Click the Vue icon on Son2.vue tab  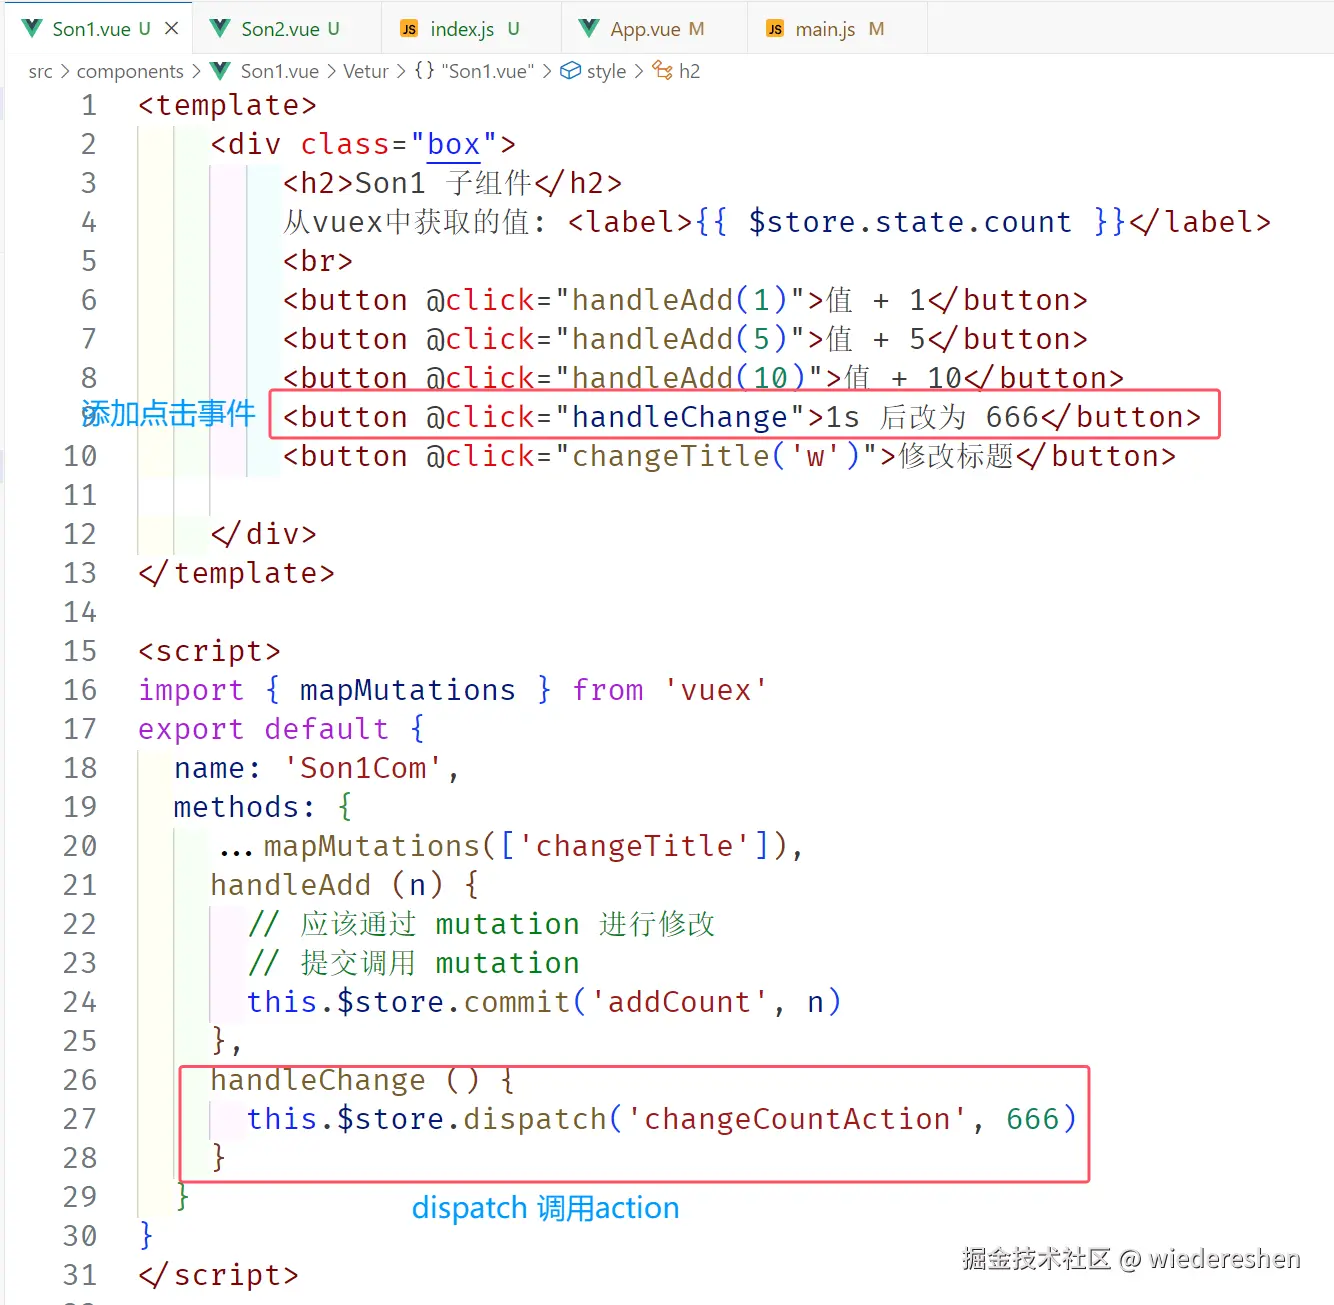coord(221,28)
